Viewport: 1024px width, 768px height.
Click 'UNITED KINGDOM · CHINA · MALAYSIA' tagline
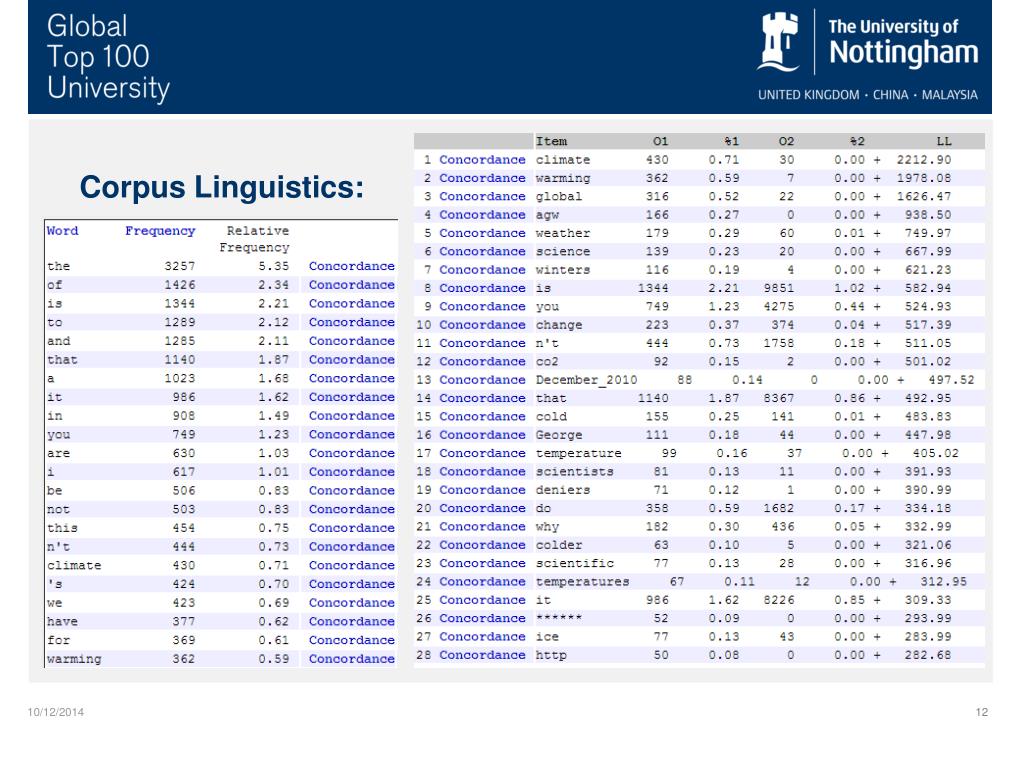click(867, 95)
